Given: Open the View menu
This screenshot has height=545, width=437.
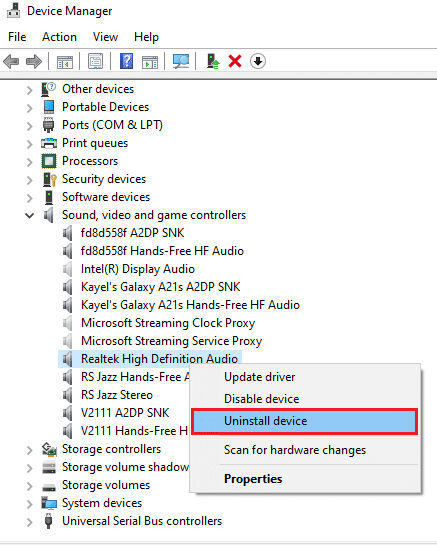Looking at the screenshot, I should pyautogui.click(x=105, y=37).
